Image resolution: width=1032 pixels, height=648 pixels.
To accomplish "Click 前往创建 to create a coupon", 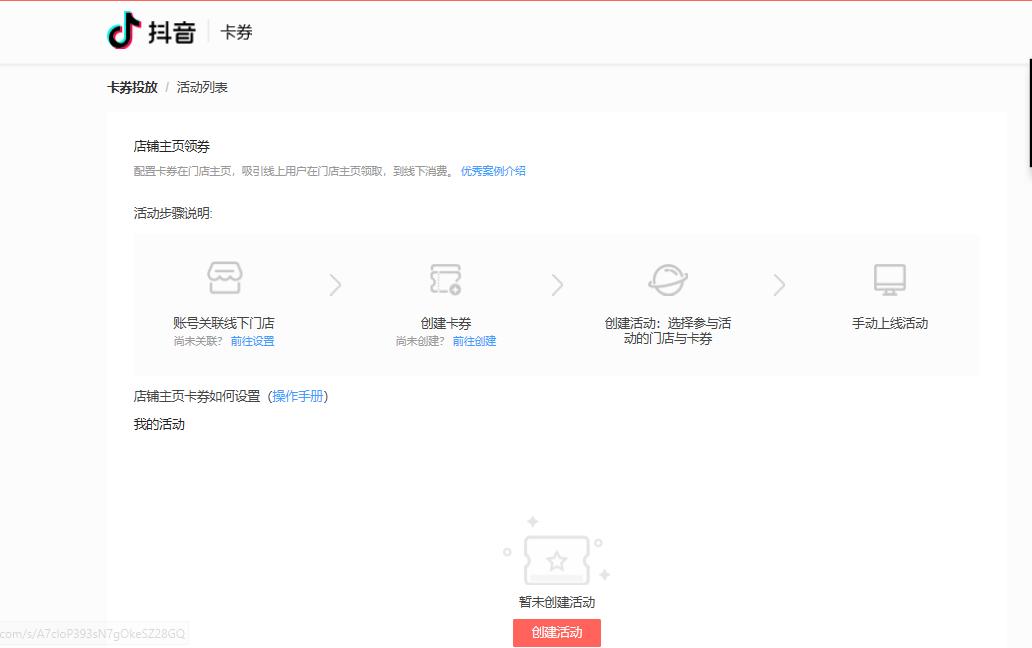I will 473,341.
